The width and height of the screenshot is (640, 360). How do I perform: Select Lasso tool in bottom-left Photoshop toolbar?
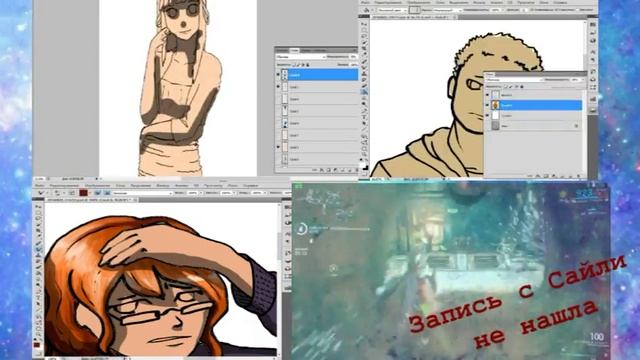tap(39, 219)
